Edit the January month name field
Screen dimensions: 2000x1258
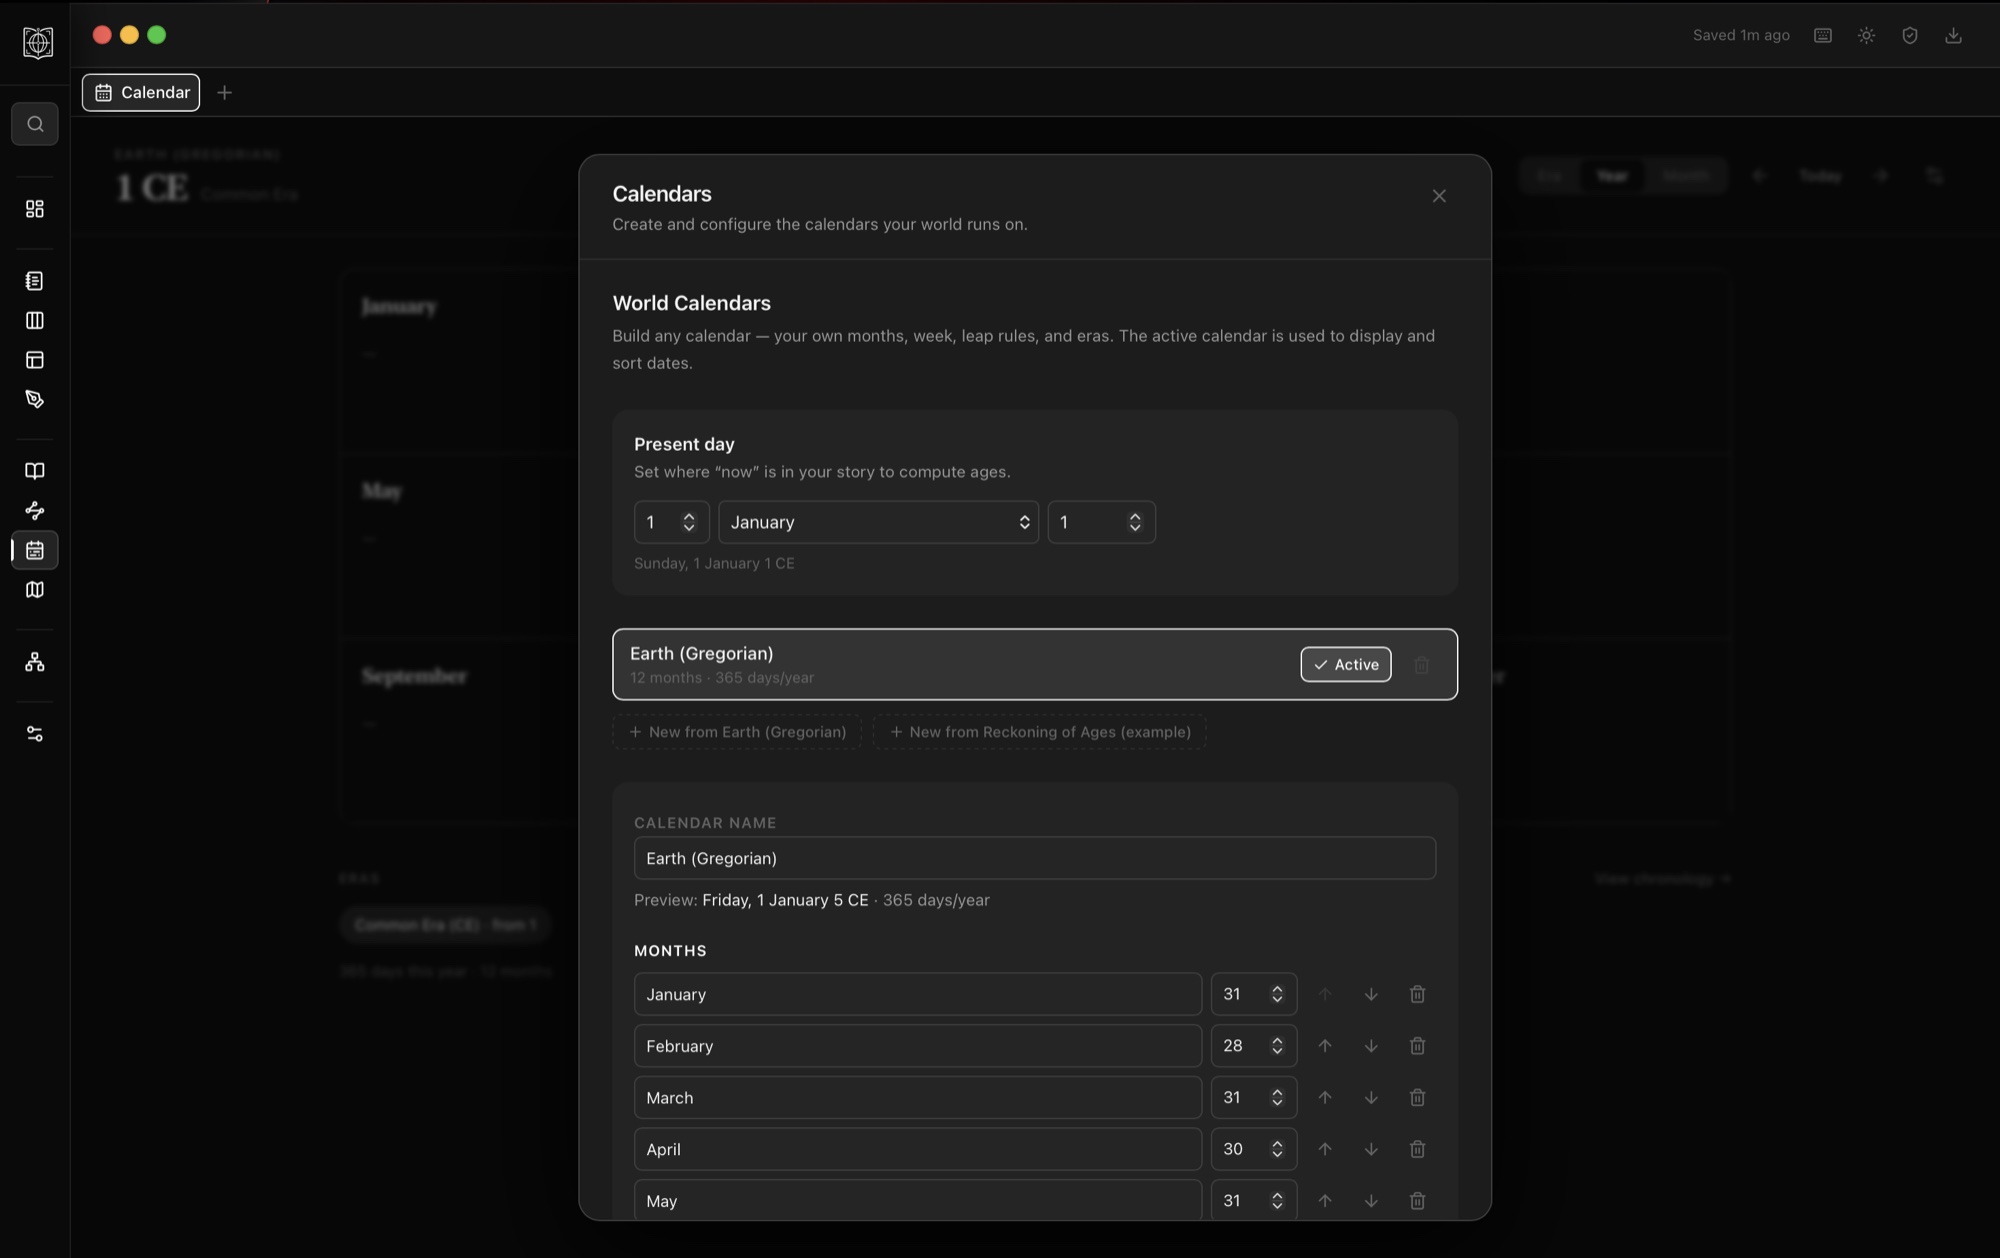(918, 994)
